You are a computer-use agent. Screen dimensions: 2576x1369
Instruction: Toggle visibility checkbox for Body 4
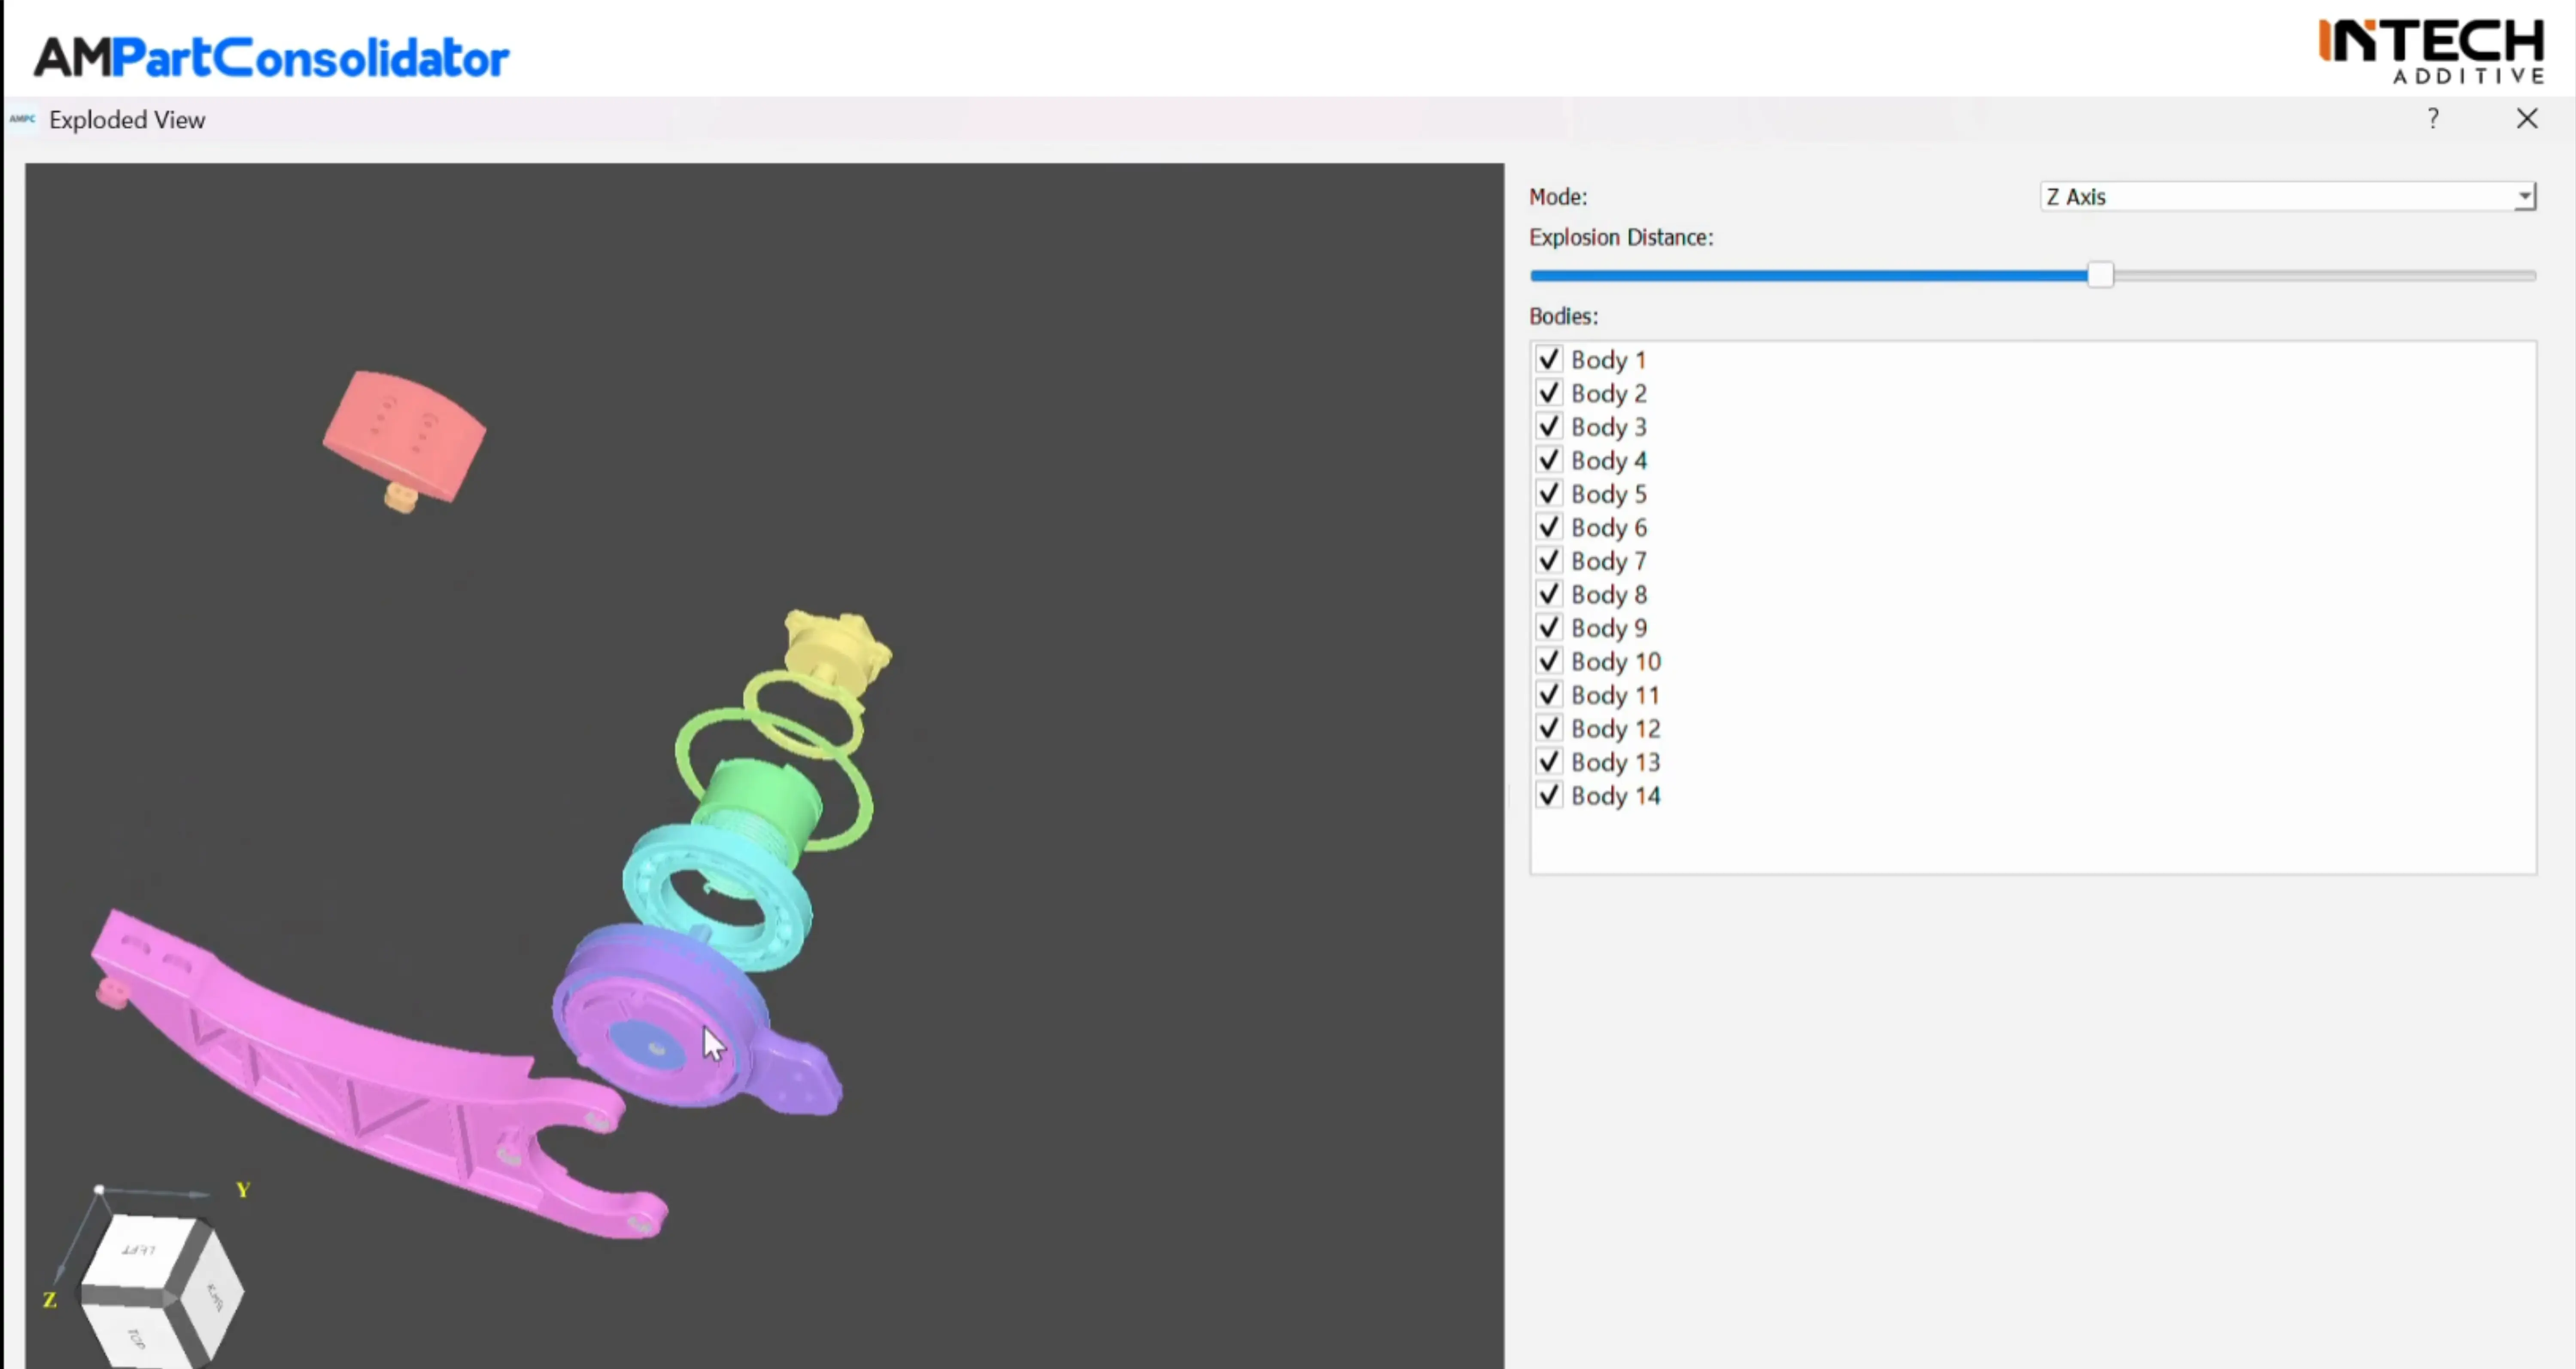coord(1549,460)
